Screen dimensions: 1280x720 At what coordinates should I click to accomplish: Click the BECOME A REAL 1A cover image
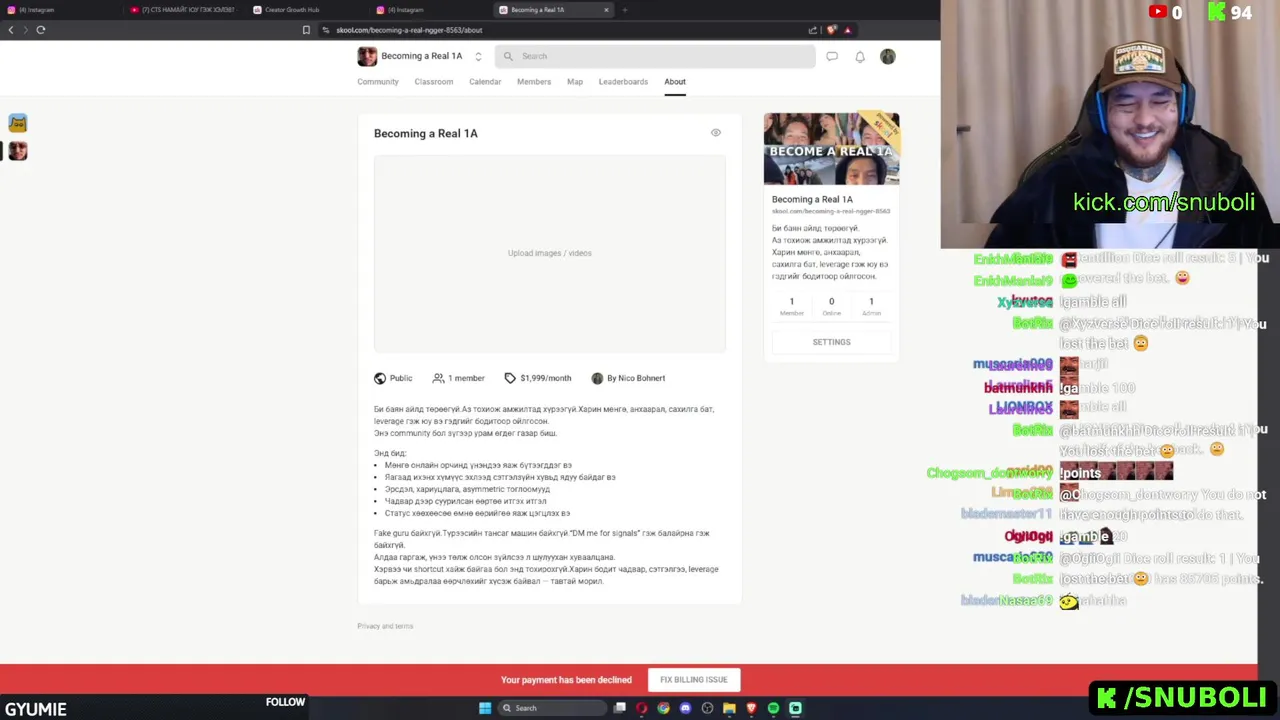pos(831,149)
